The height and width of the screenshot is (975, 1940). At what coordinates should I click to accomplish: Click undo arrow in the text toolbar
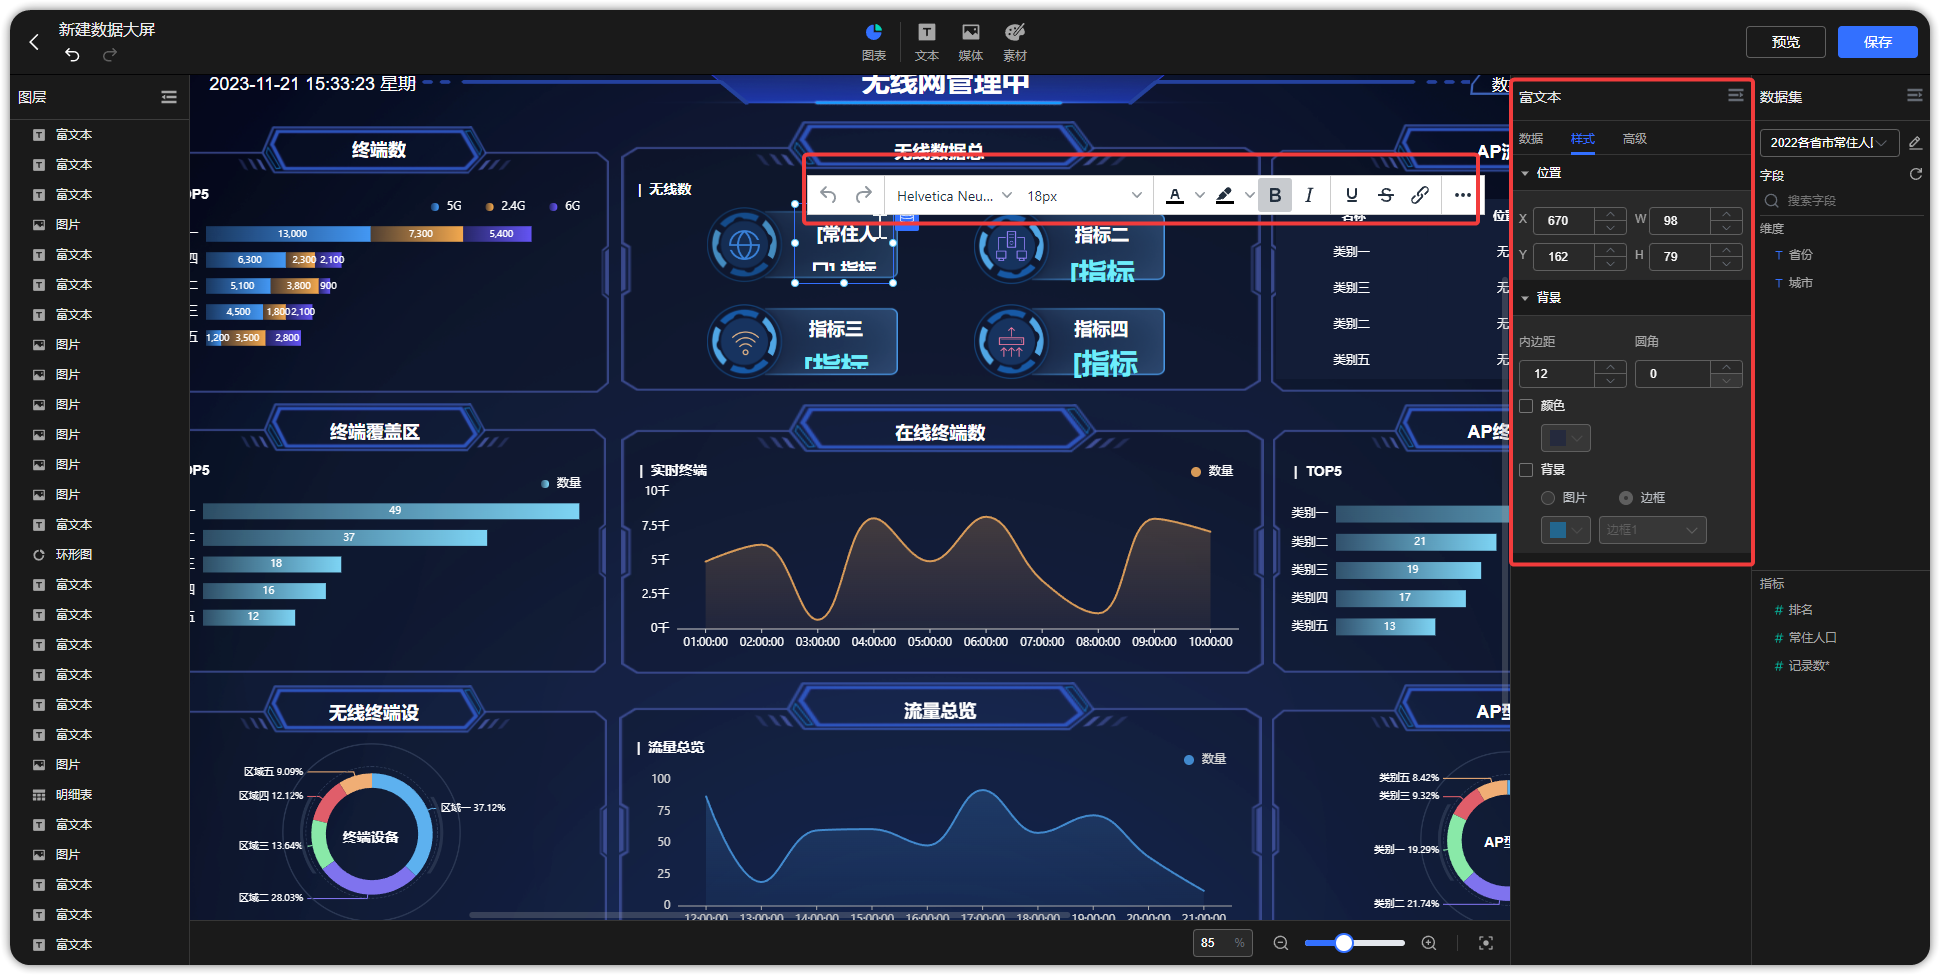coord(828,195)
